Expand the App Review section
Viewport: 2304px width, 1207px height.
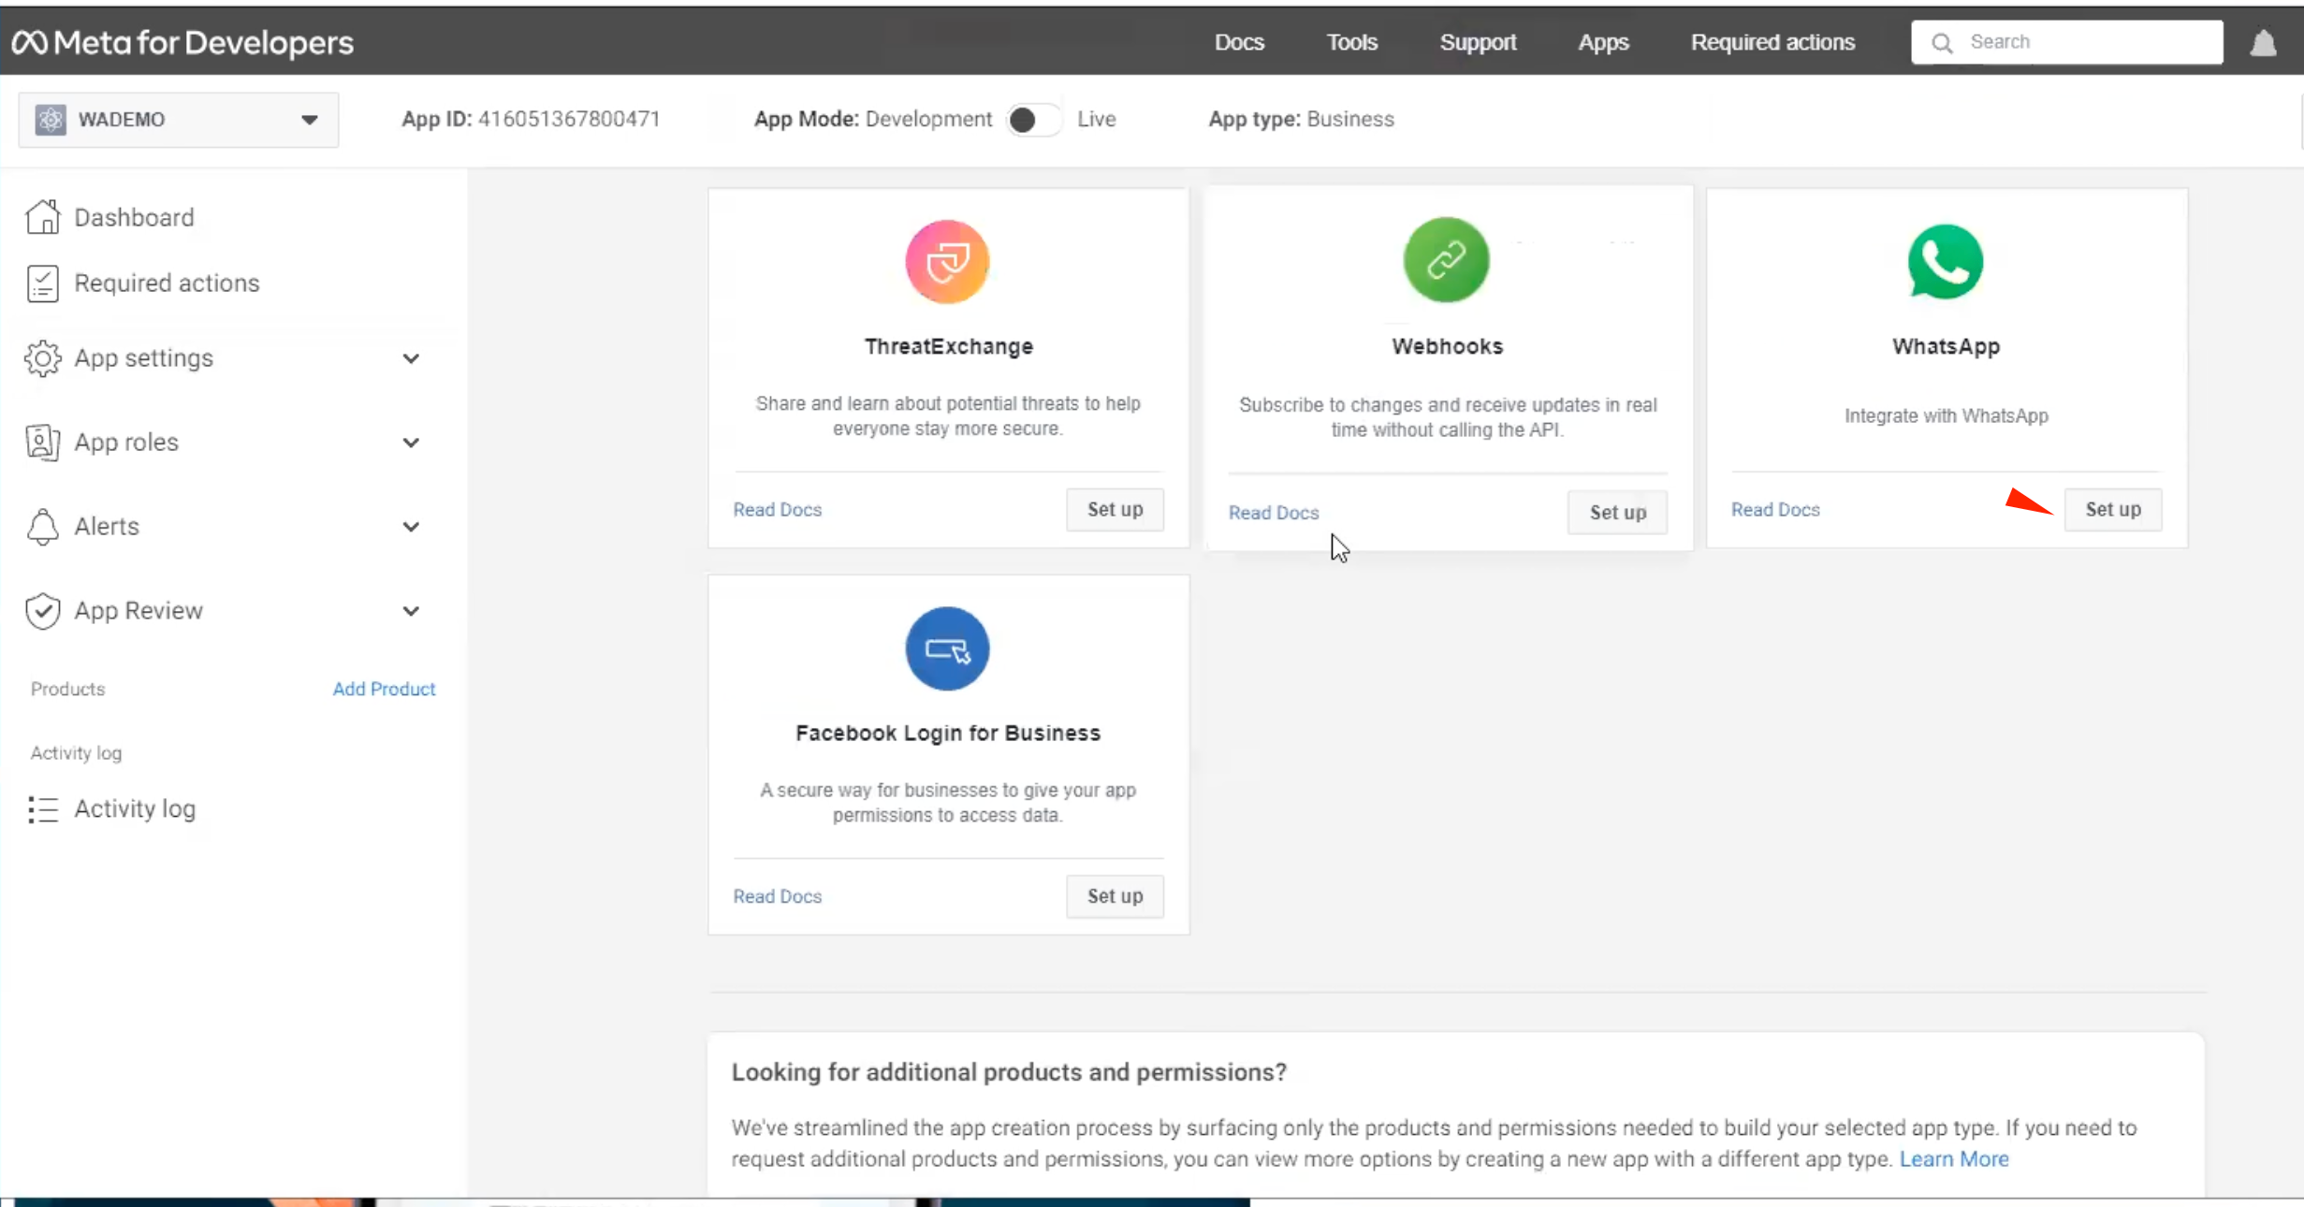click(x=411, y=611)
